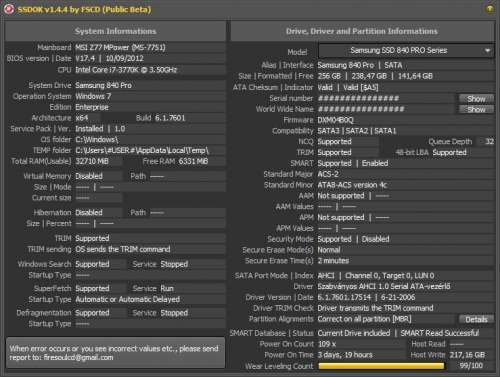This screenshot has width=500, height=377.
Task: Select the BIOS version V17.4 value
Action: 85,58
